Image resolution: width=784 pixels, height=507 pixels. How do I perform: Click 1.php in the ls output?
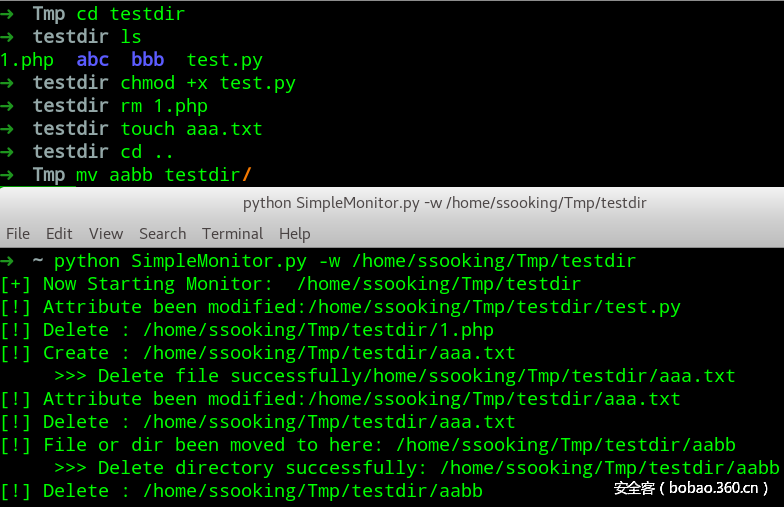[27, 60]
